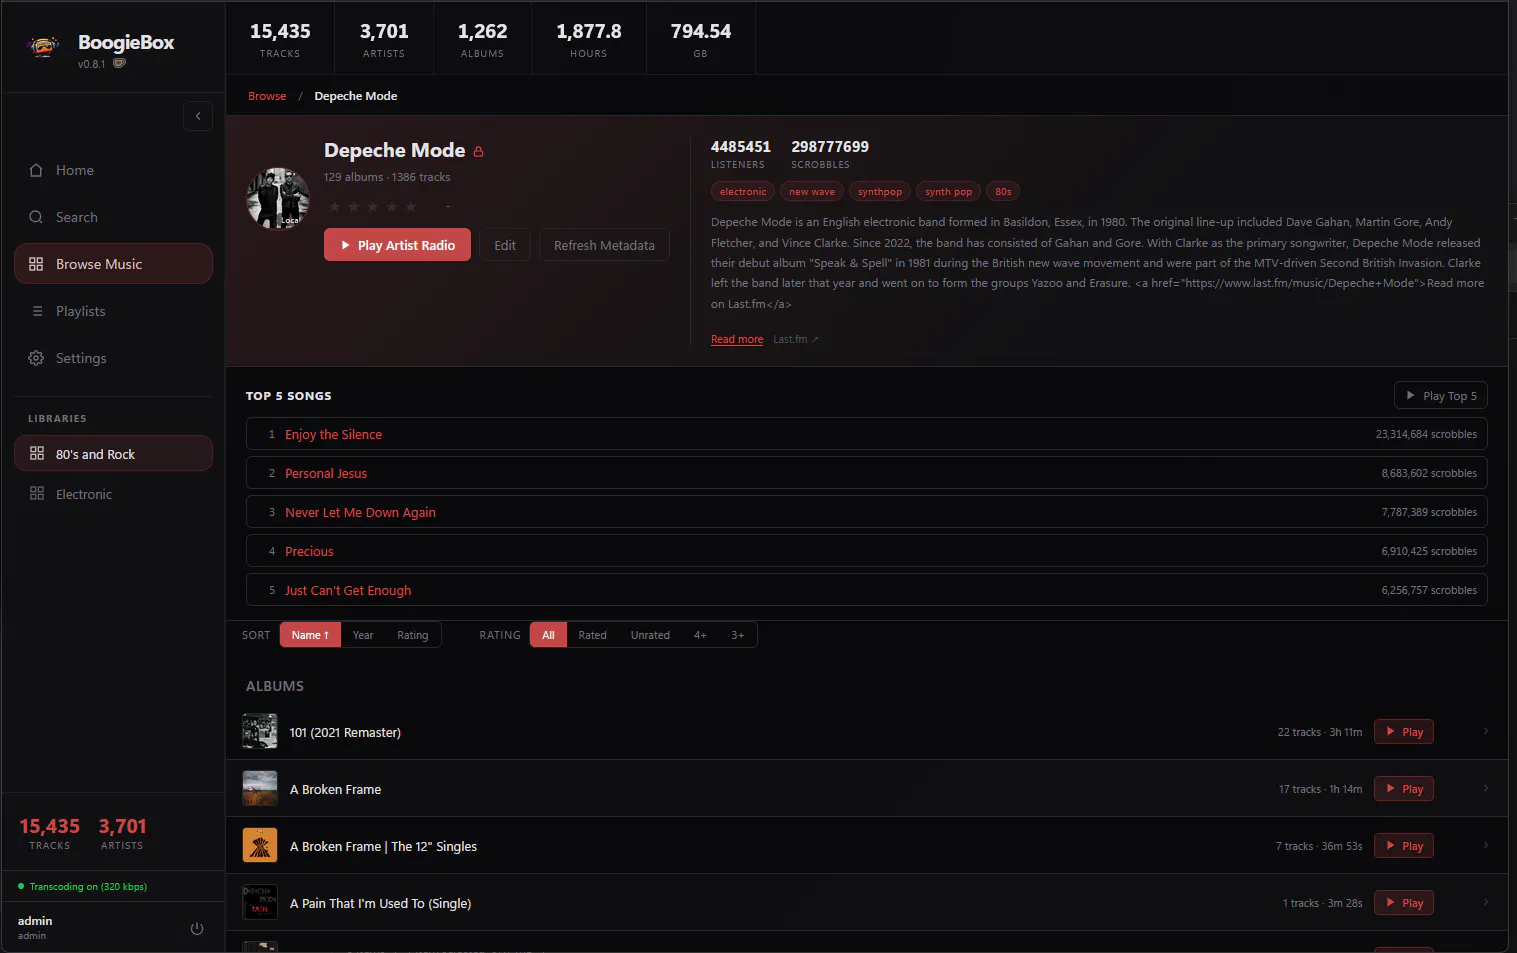Click the 1,877.8 Hours stat
The width and height of the screenshot is (1517, 953).
pos(589,40)
